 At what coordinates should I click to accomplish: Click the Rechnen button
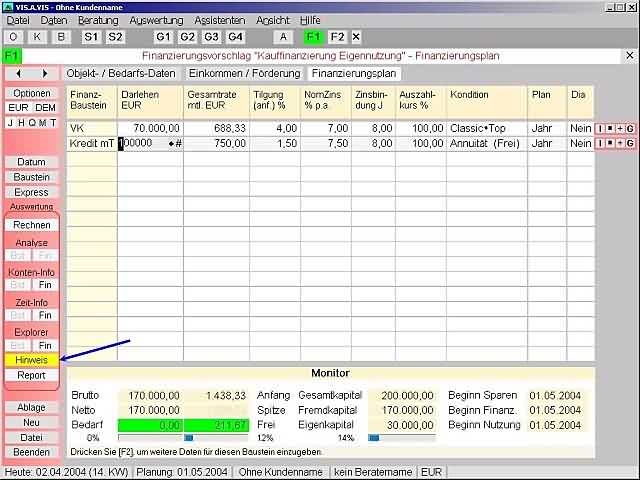(x=32, y=225)
